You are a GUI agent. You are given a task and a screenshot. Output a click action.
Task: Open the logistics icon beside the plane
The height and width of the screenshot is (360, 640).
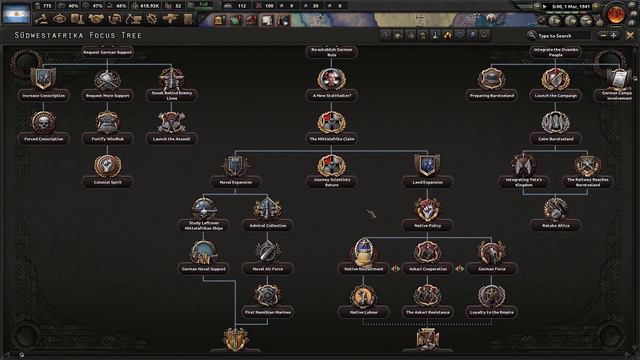click(188, 19)
